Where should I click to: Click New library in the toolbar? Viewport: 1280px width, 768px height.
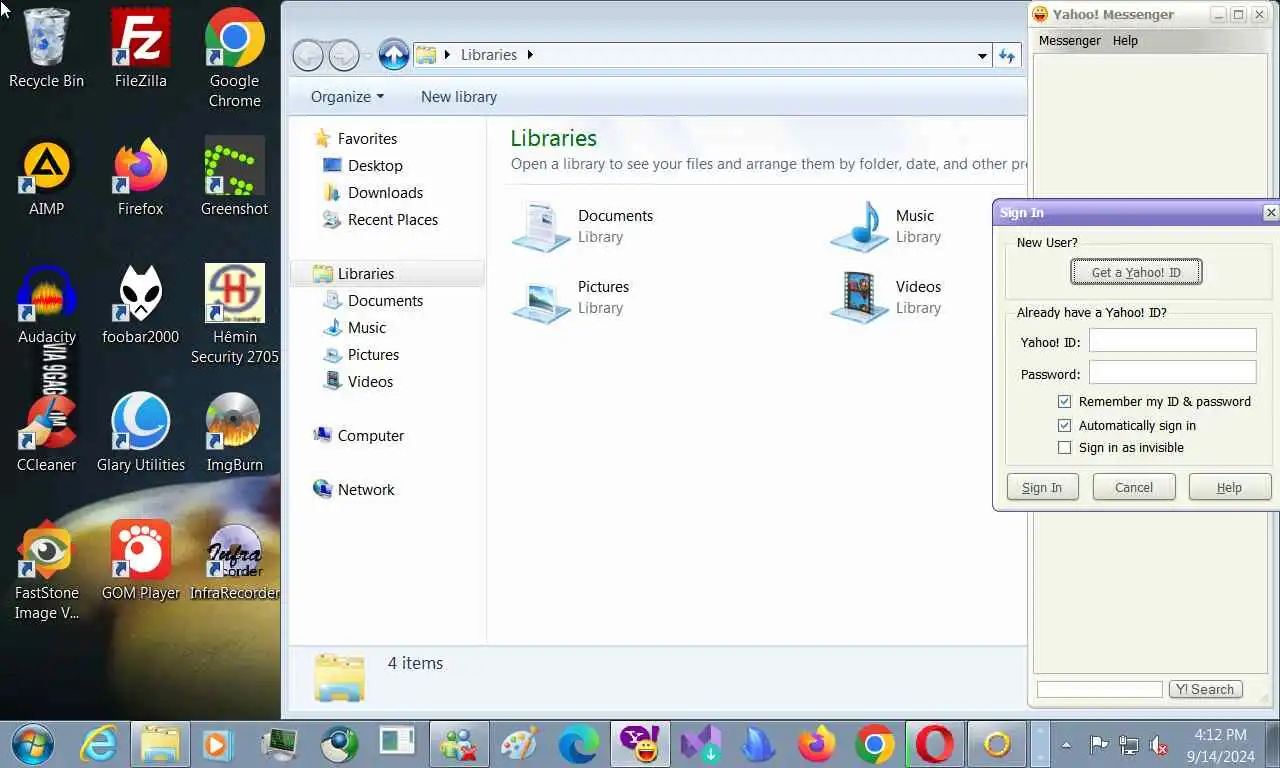[459, 97]
